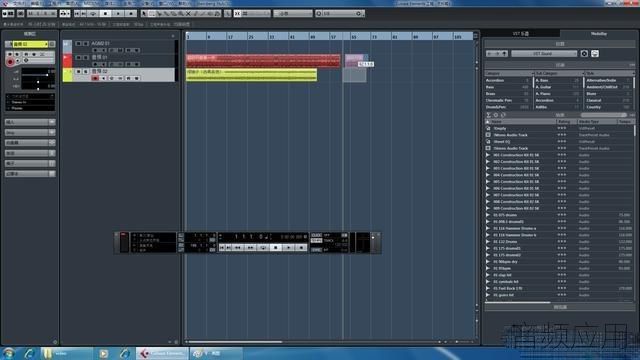Viewport: 640px width, 360px height.
Task: Go to project start on transport panel
Action: pyautogui.click(x=222, y=247)
